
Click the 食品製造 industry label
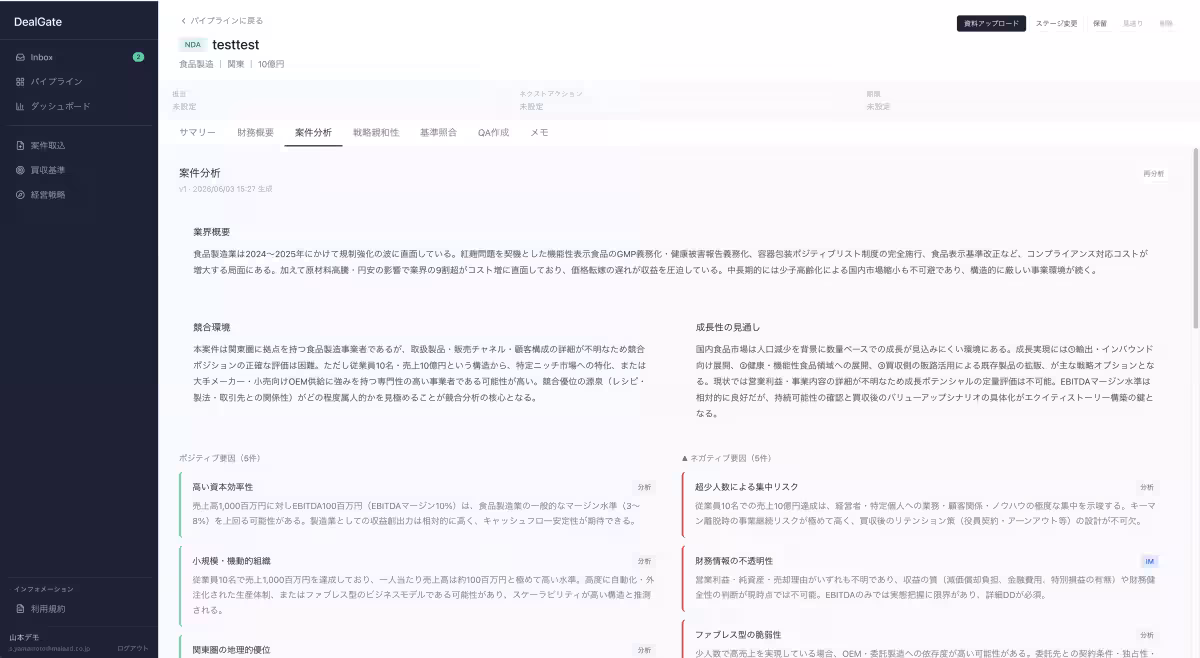[196, 64]
